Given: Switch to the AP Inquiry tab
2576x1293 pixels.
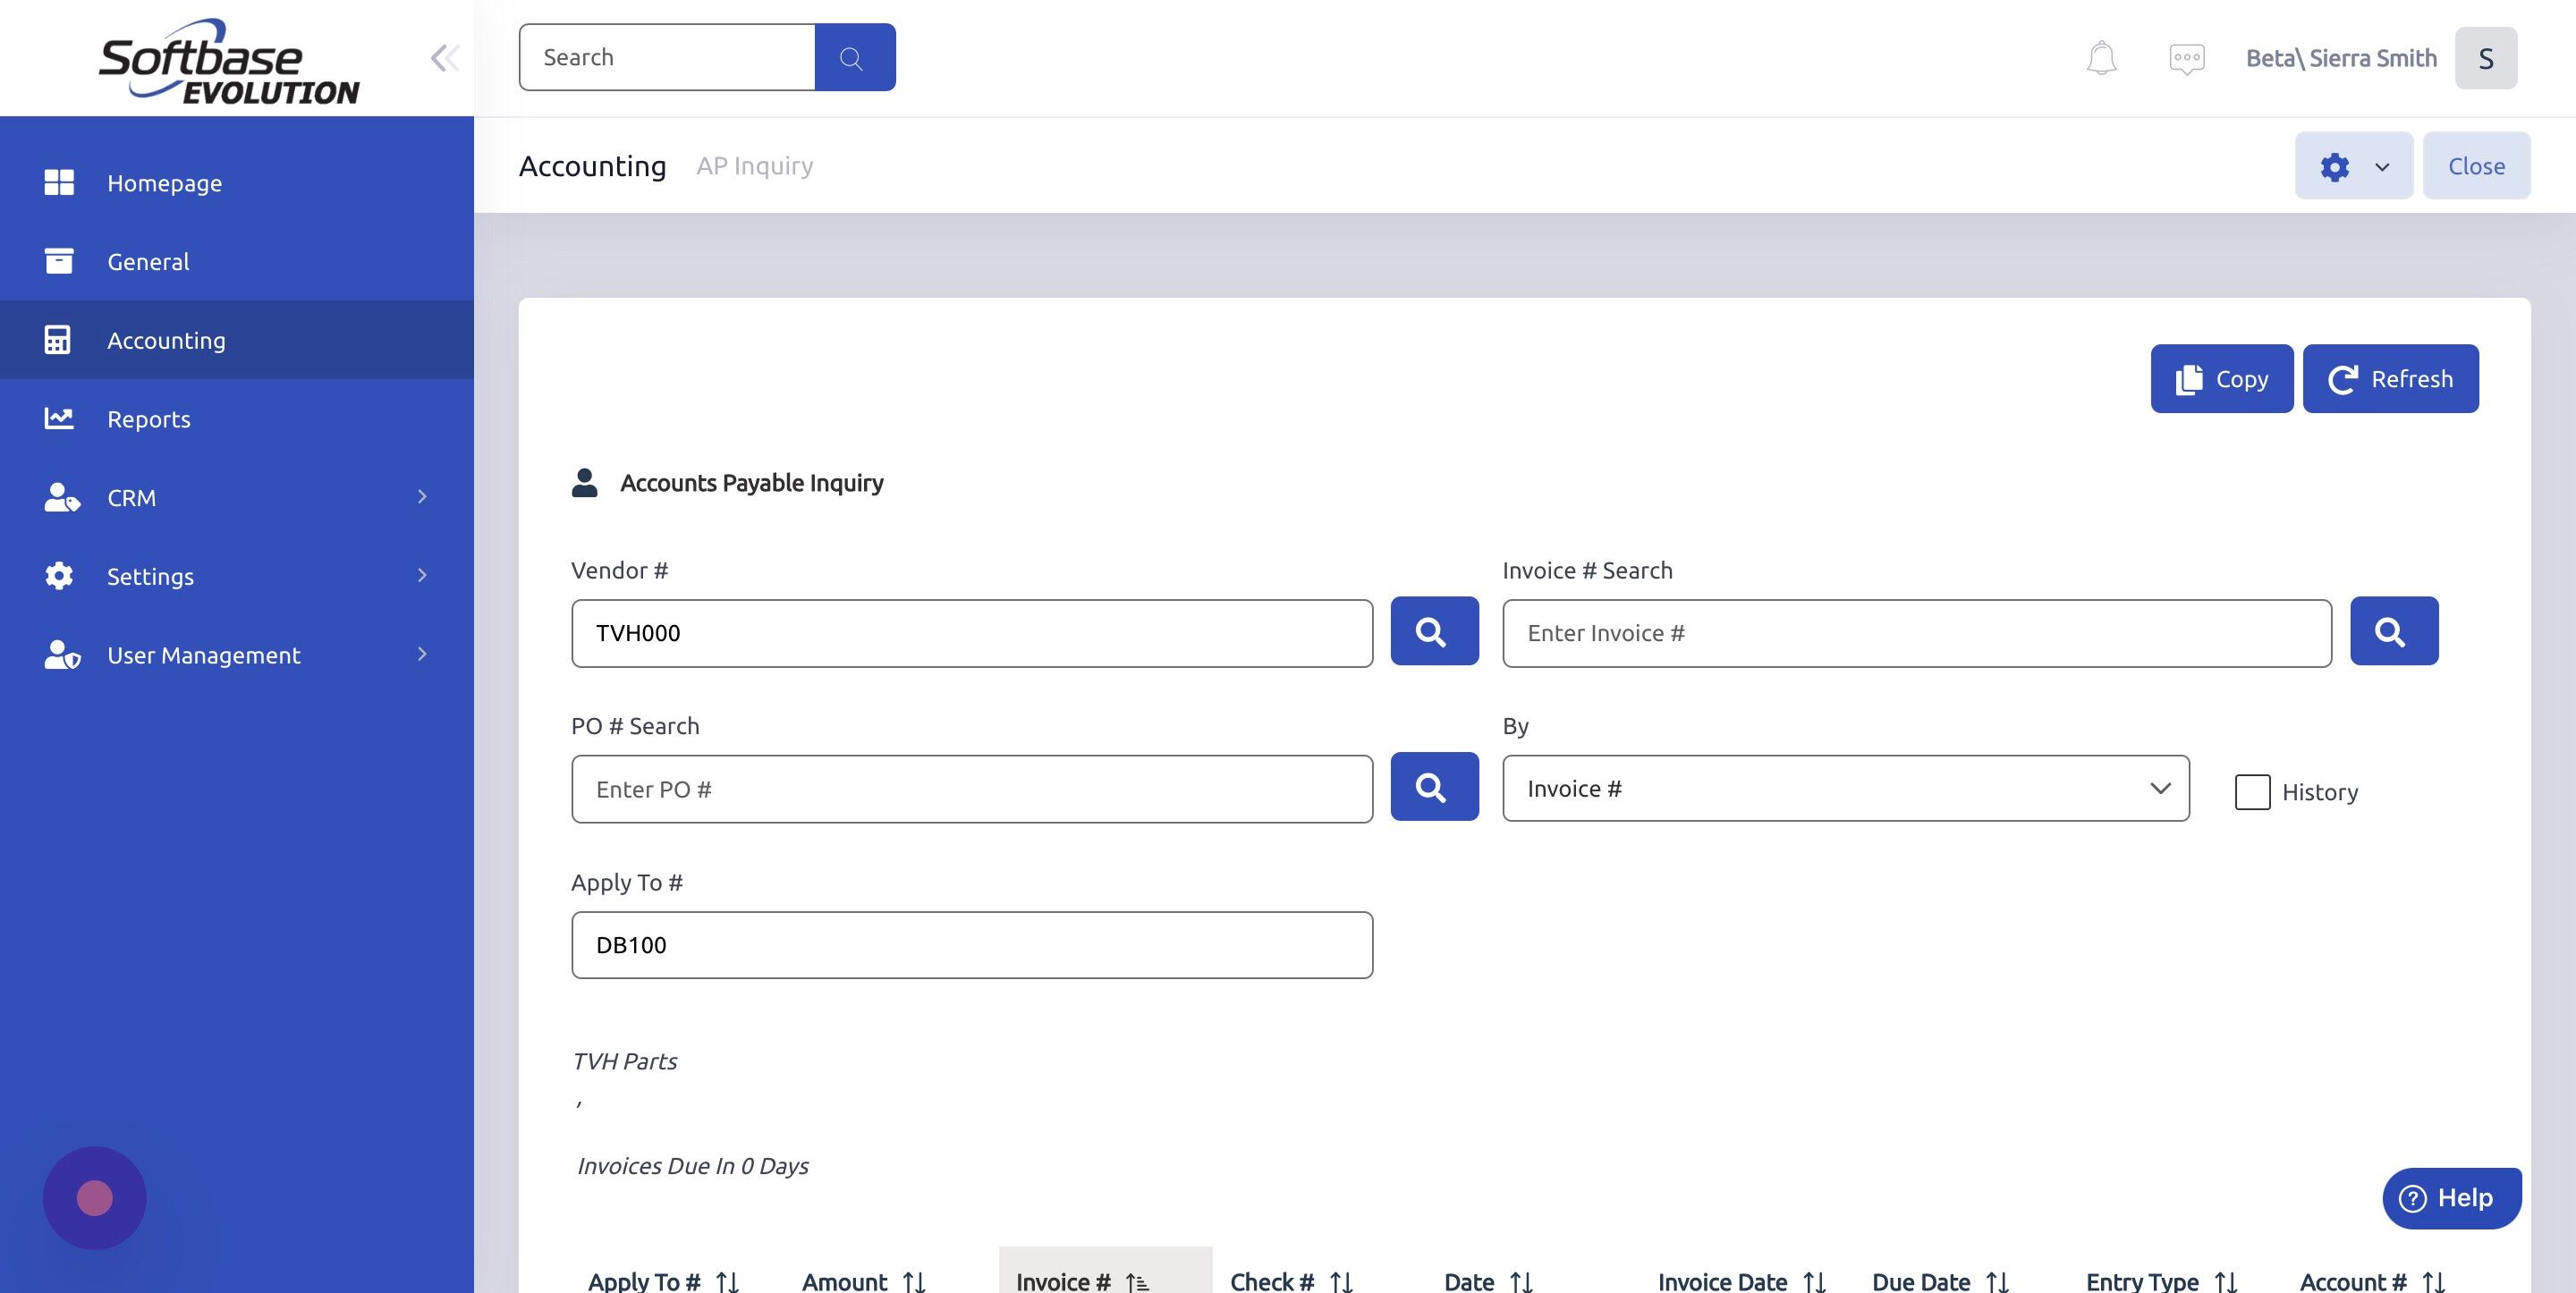Looking at the screenshot, I should (x=754, y=165).
